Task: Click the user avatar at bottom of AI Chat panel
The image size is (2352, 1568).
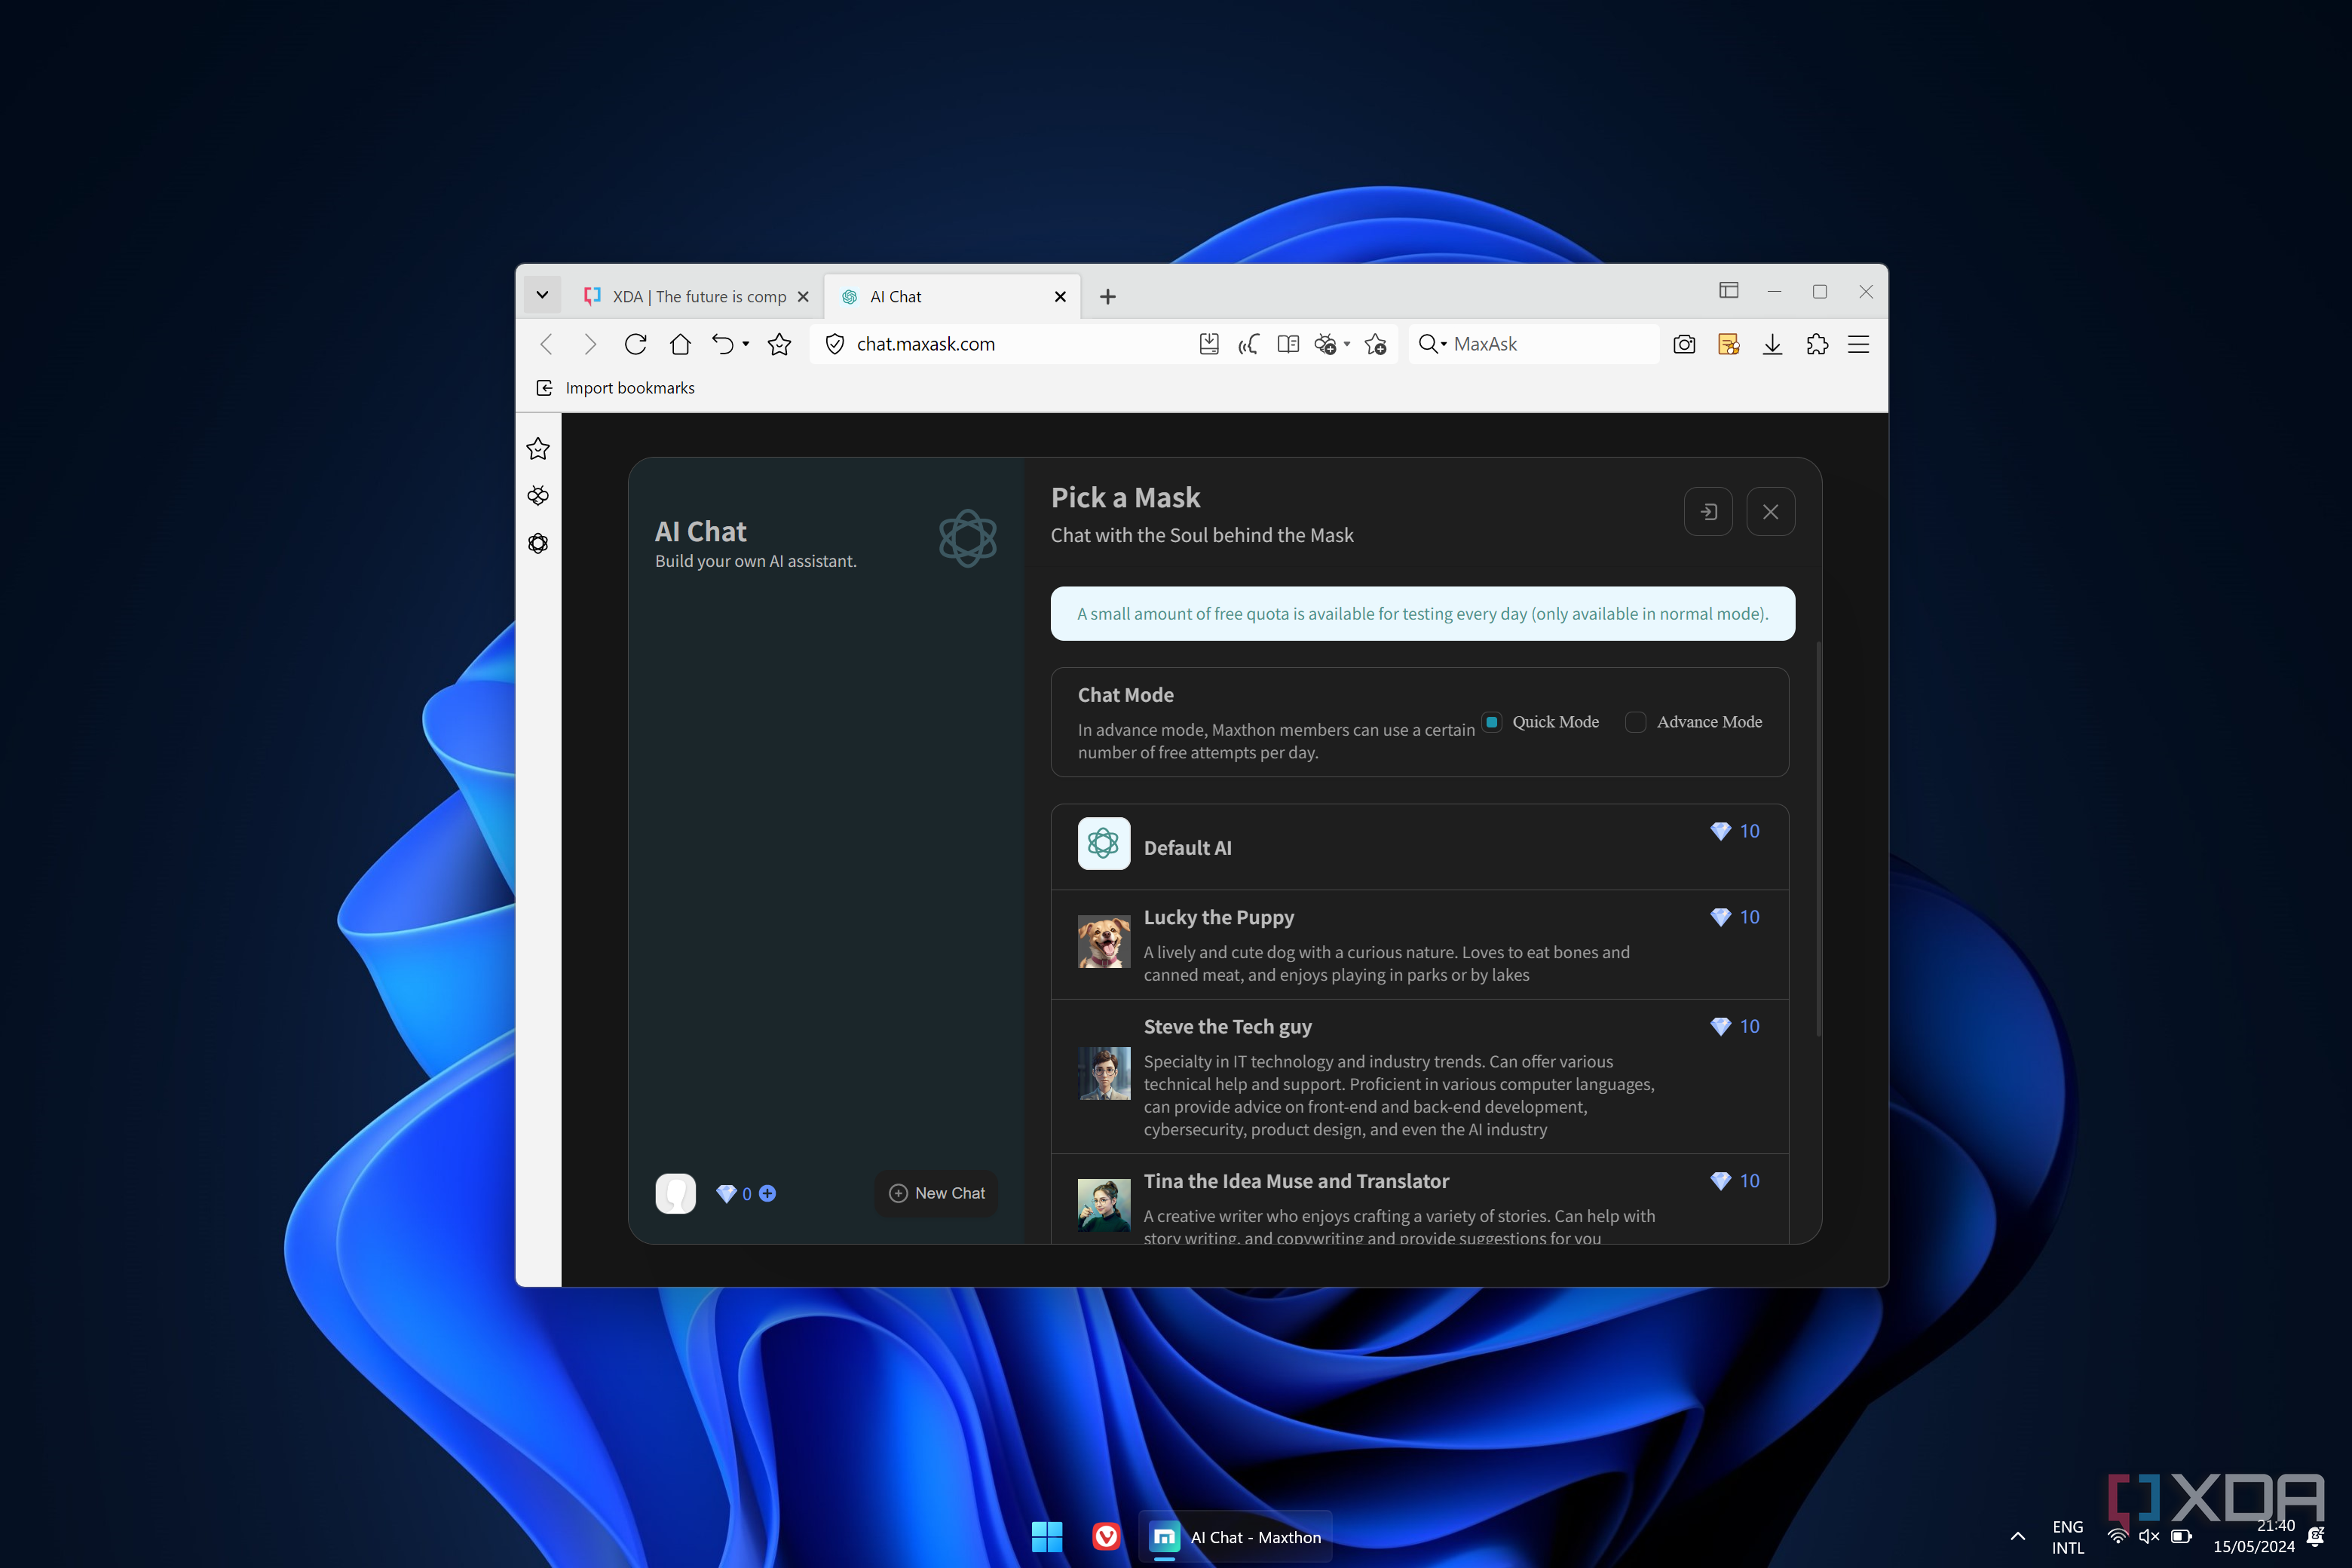Action: pyautogui.click(x=676, y=1193)
